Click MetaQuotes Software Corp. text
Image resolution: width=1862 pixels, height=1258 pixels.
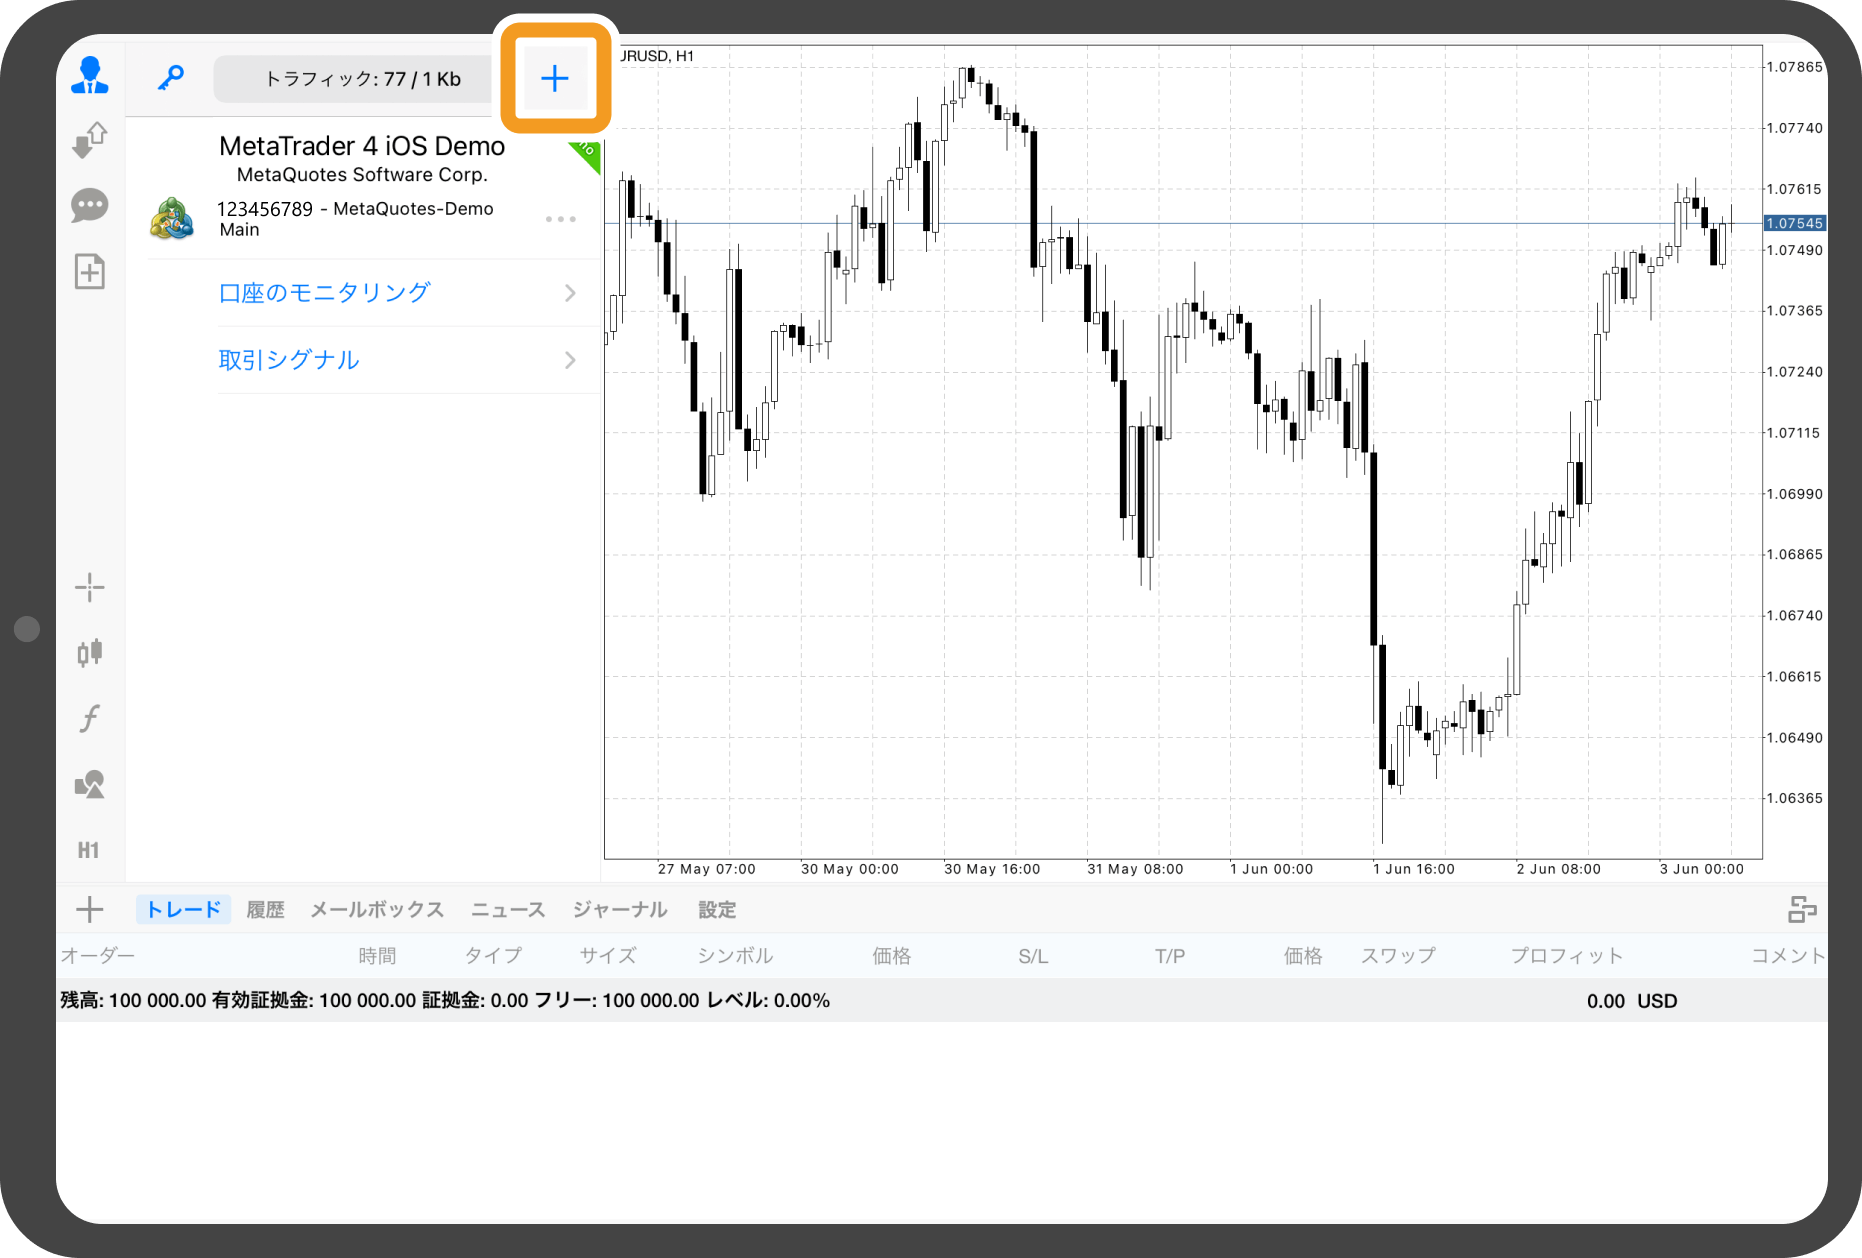coord(362,175)
